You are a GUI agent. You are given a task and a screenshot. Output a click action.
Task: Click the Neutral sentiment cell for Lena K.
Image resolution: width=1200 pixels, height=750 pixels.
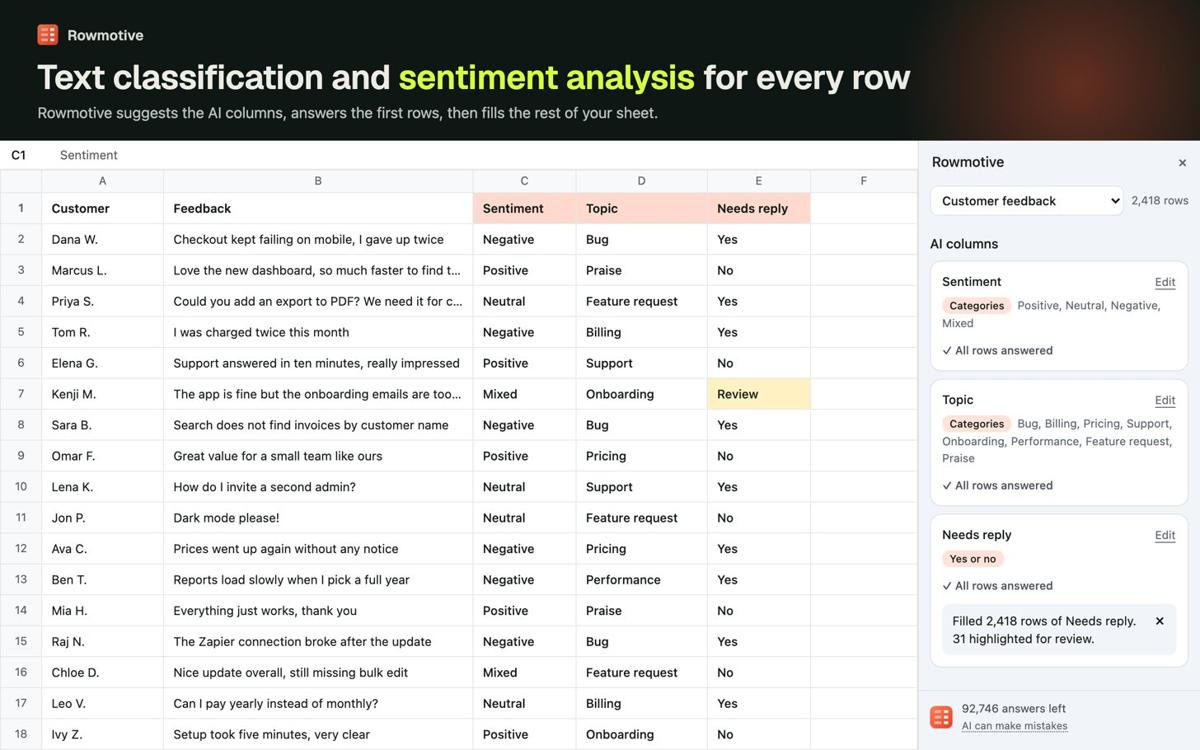coord(524,487)
